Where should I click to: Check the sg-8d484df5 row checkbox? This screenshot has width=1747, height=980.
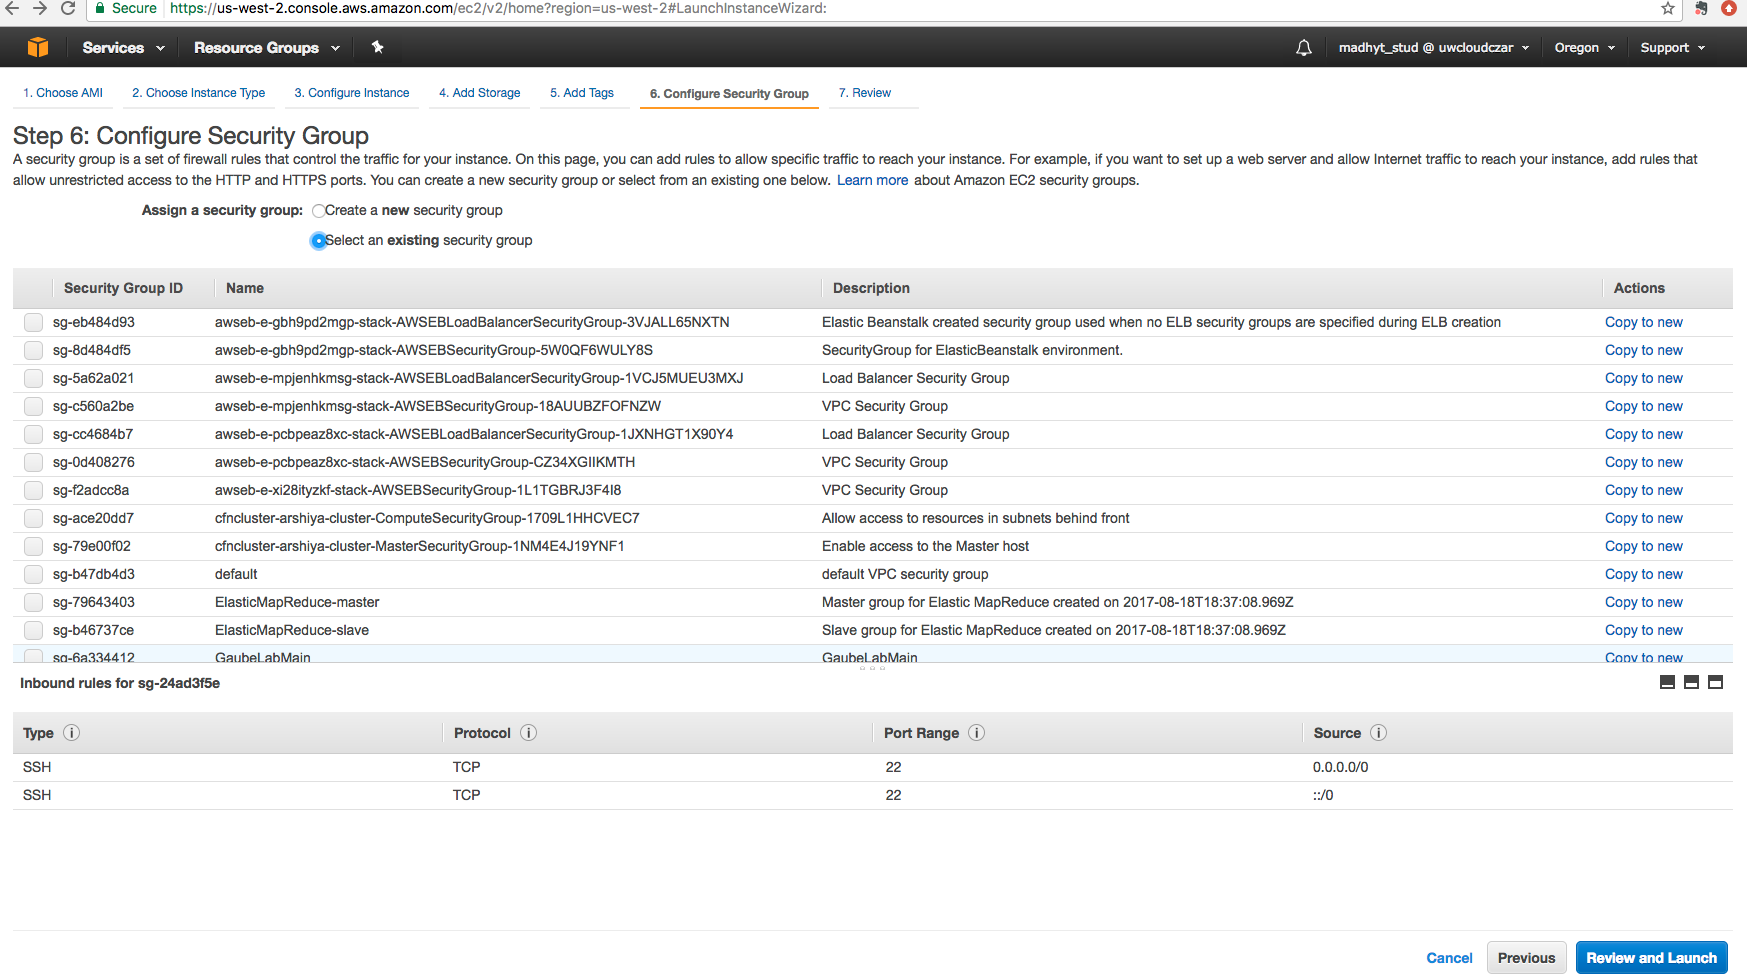click(x=33, y=351)
